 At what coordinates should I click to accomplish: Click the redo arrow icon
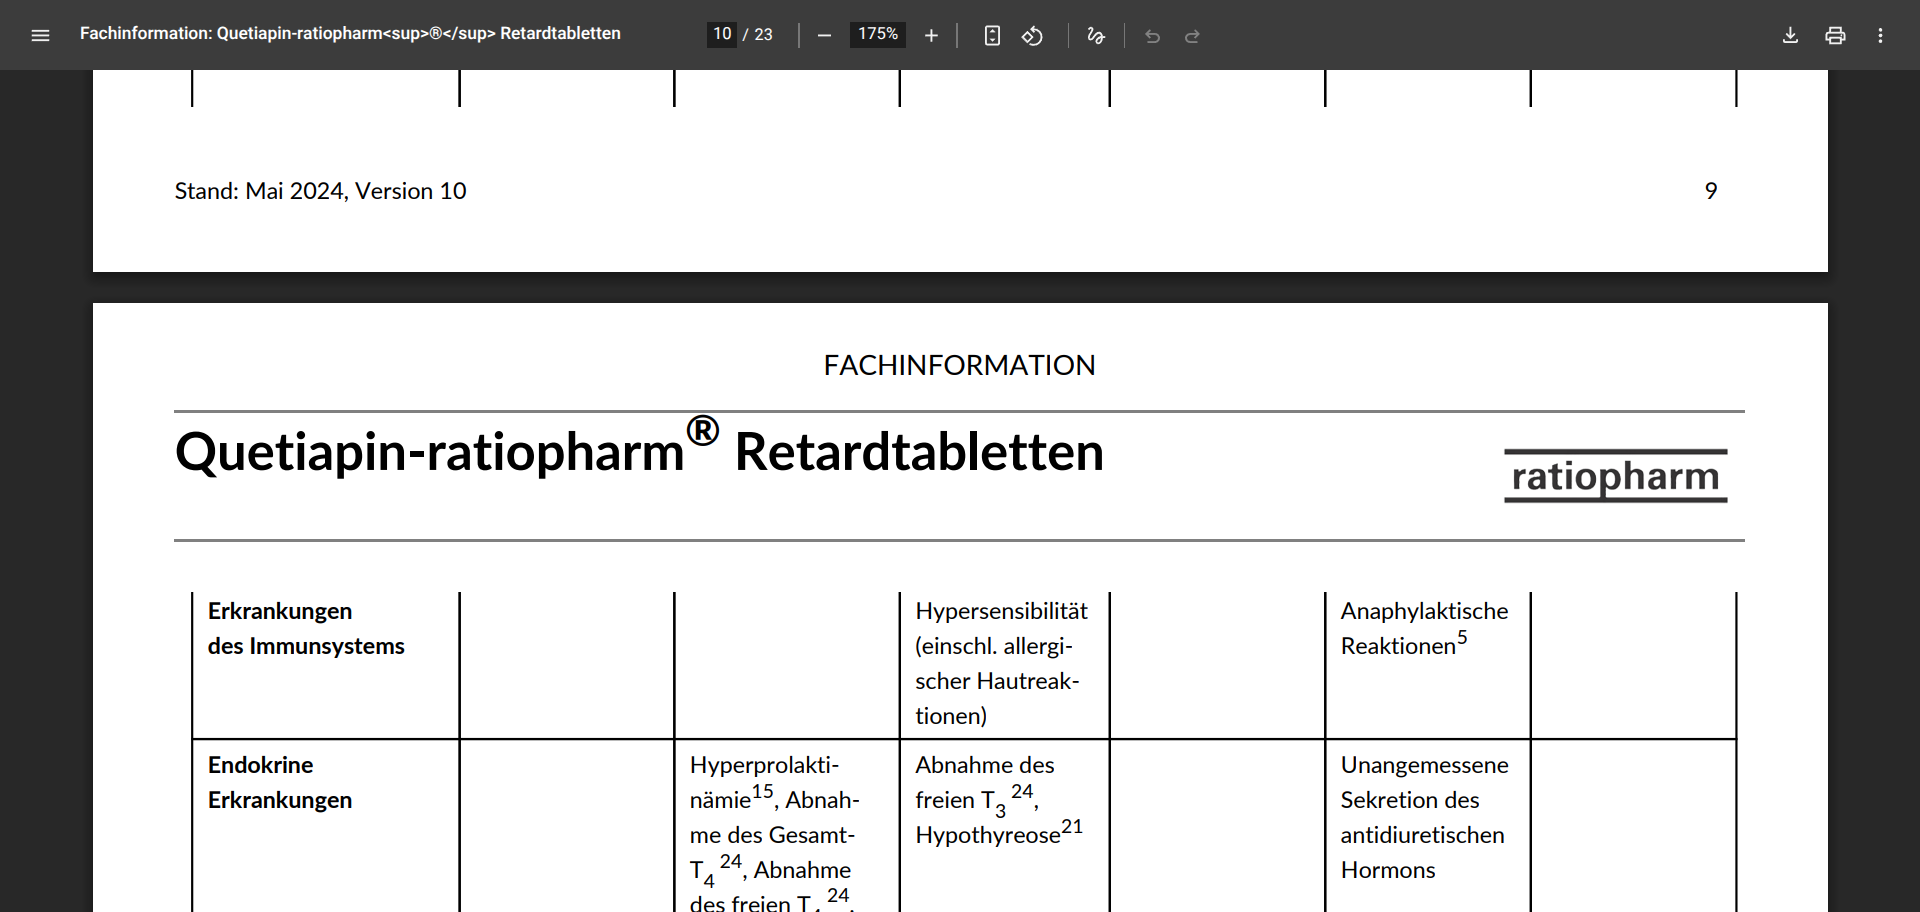pyautogui.click(x=1192, y=35)
